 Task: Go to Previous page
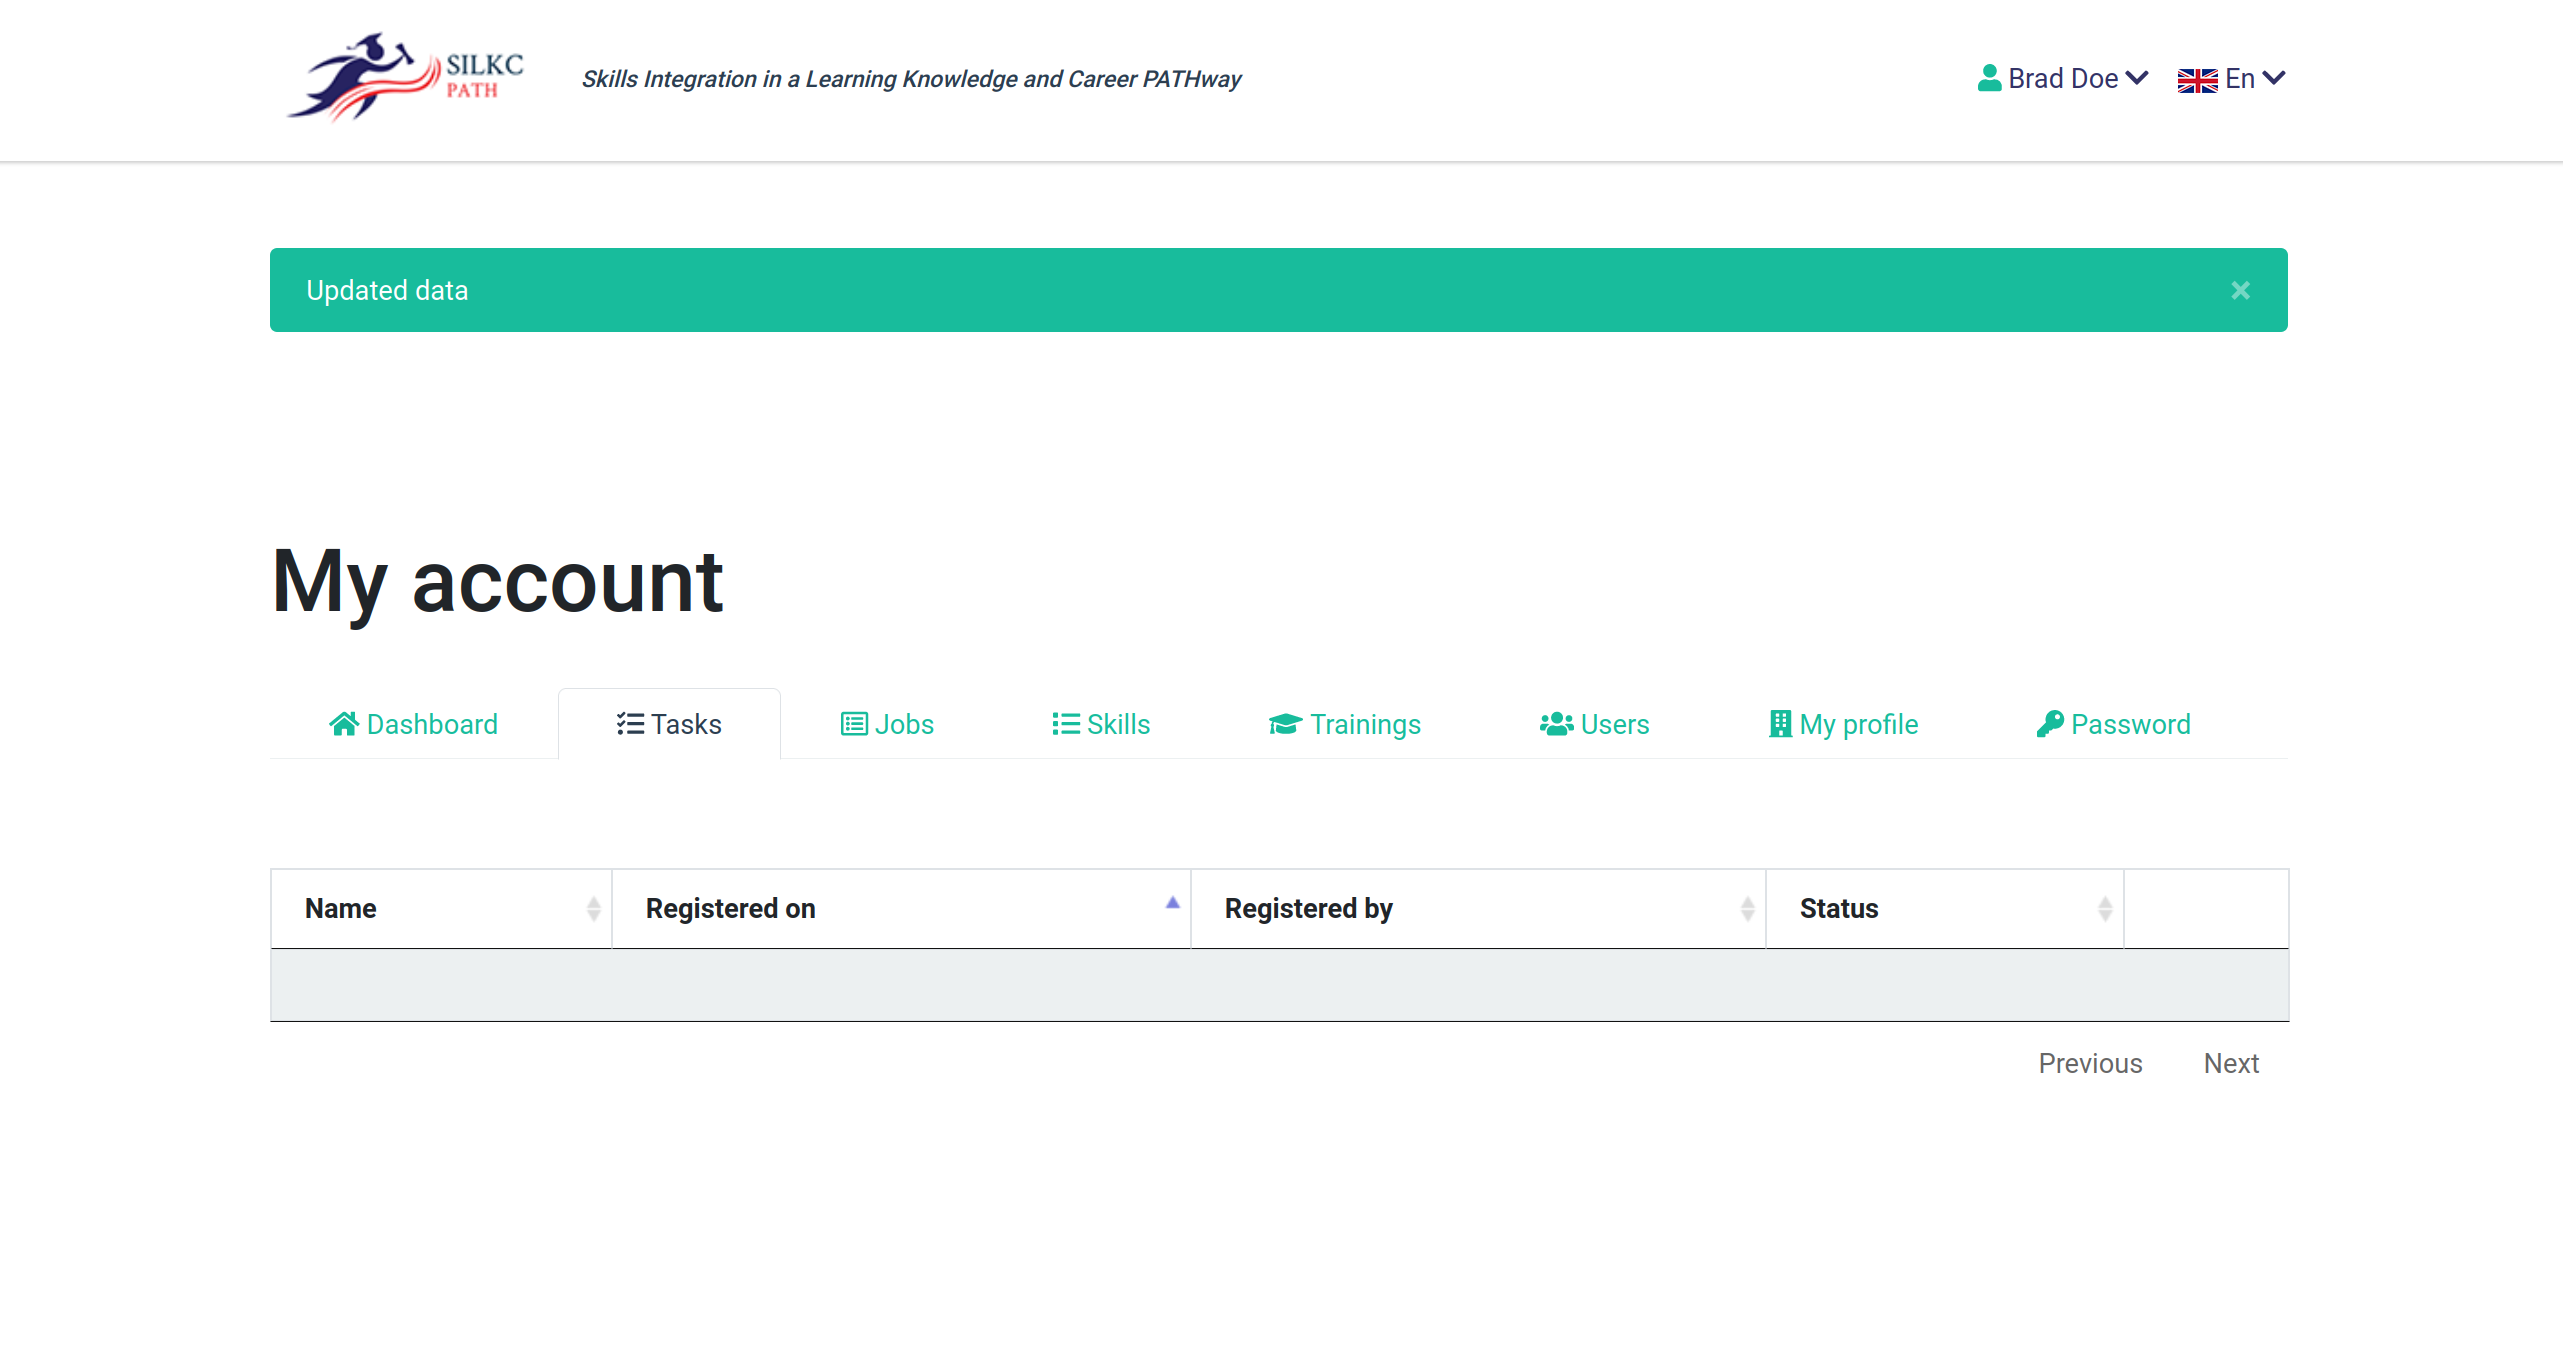pyautogui.click(x=2090, y=1063)
